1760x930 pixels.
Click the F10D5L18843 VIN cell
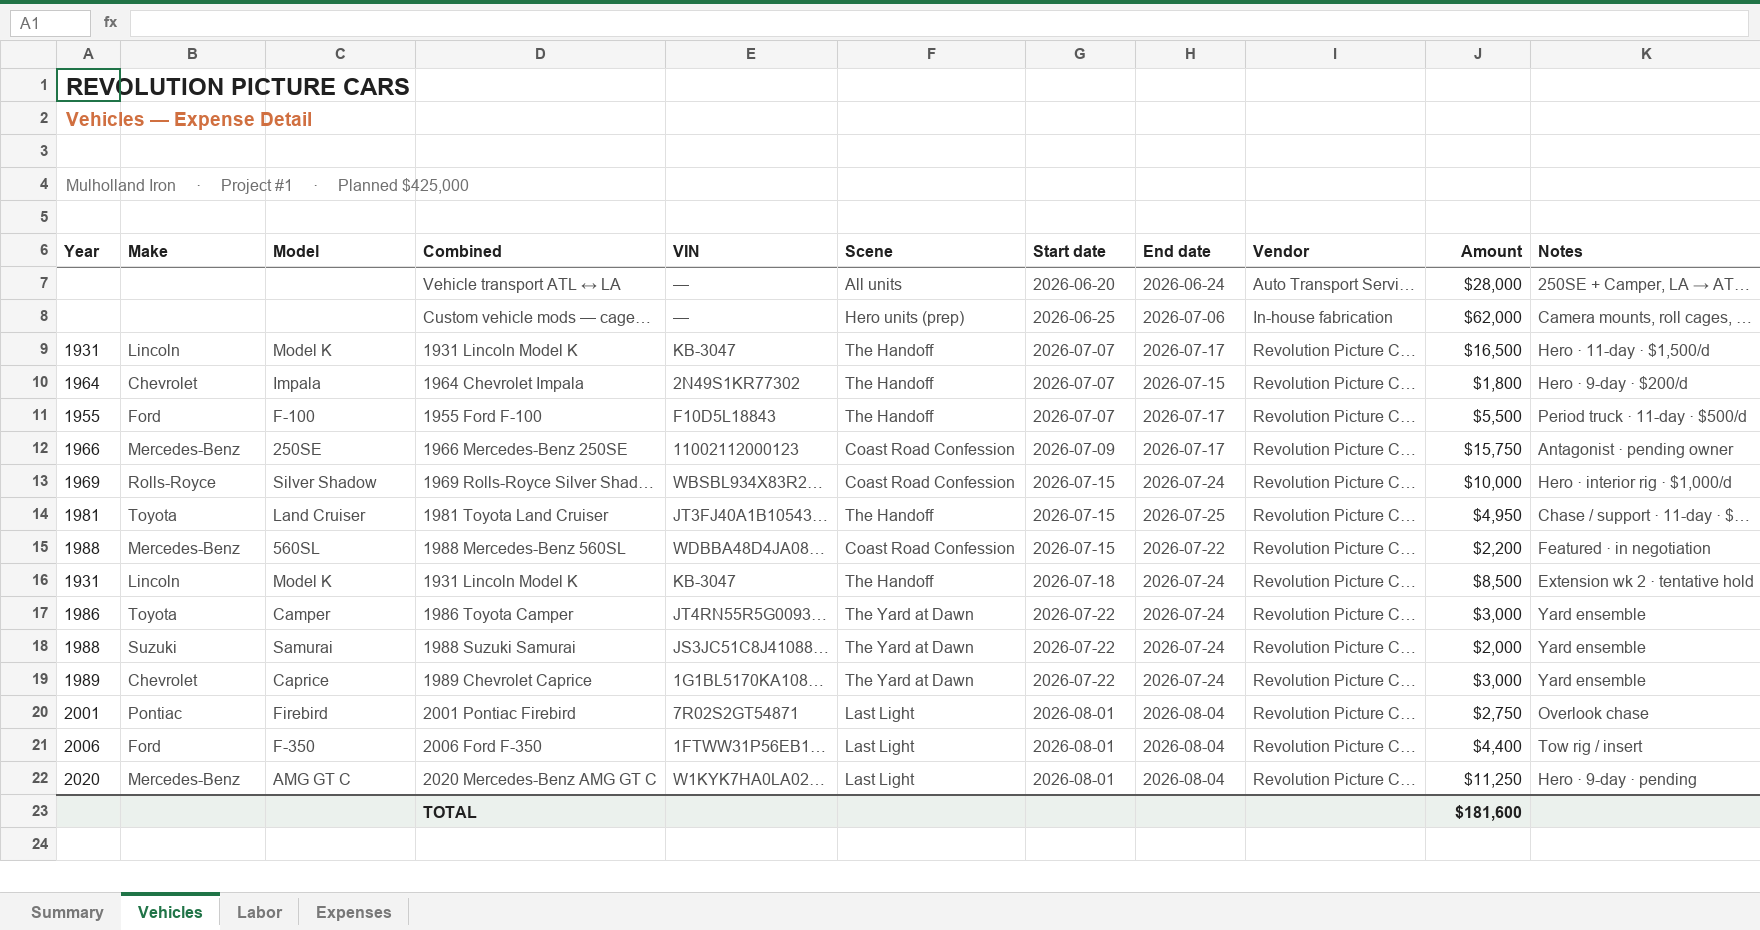(x=751, y=416)
